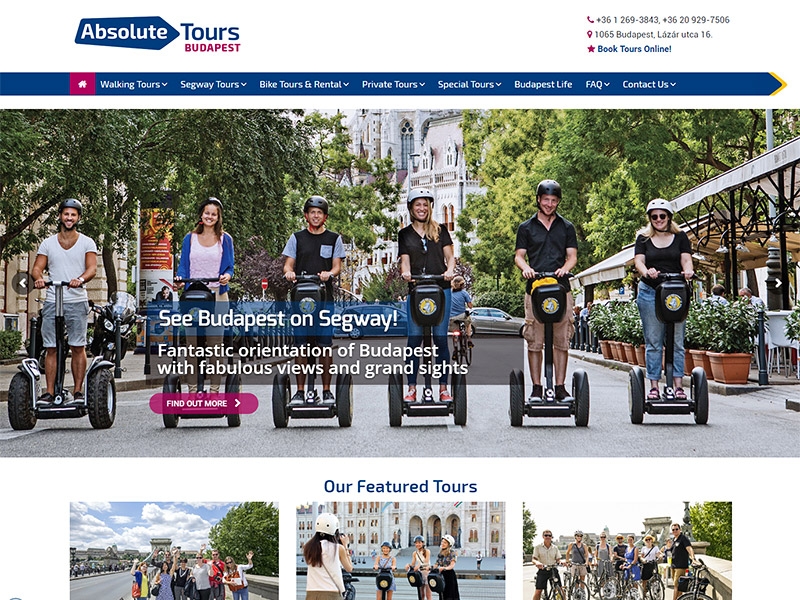This screenshot has width=800, height=600.
Task: Open the Absolute Tours Budapest logo
Action: [x=158, y=34]
